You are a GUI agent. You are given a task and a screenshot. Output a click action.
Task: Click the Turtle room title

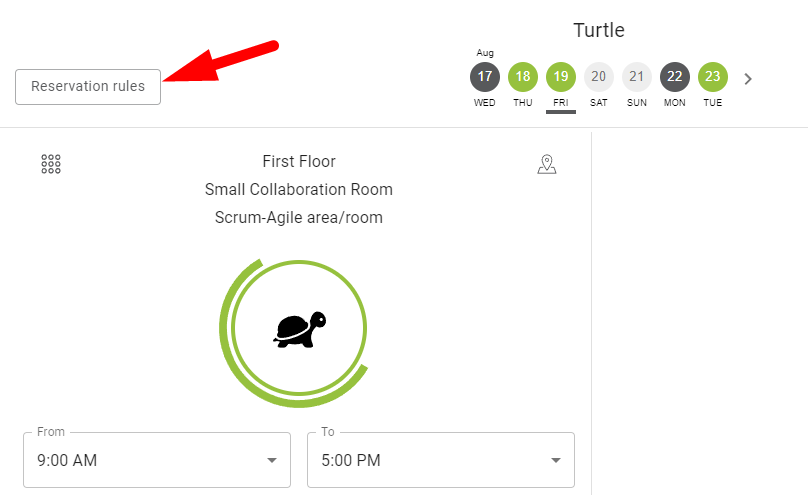point(599,30)
